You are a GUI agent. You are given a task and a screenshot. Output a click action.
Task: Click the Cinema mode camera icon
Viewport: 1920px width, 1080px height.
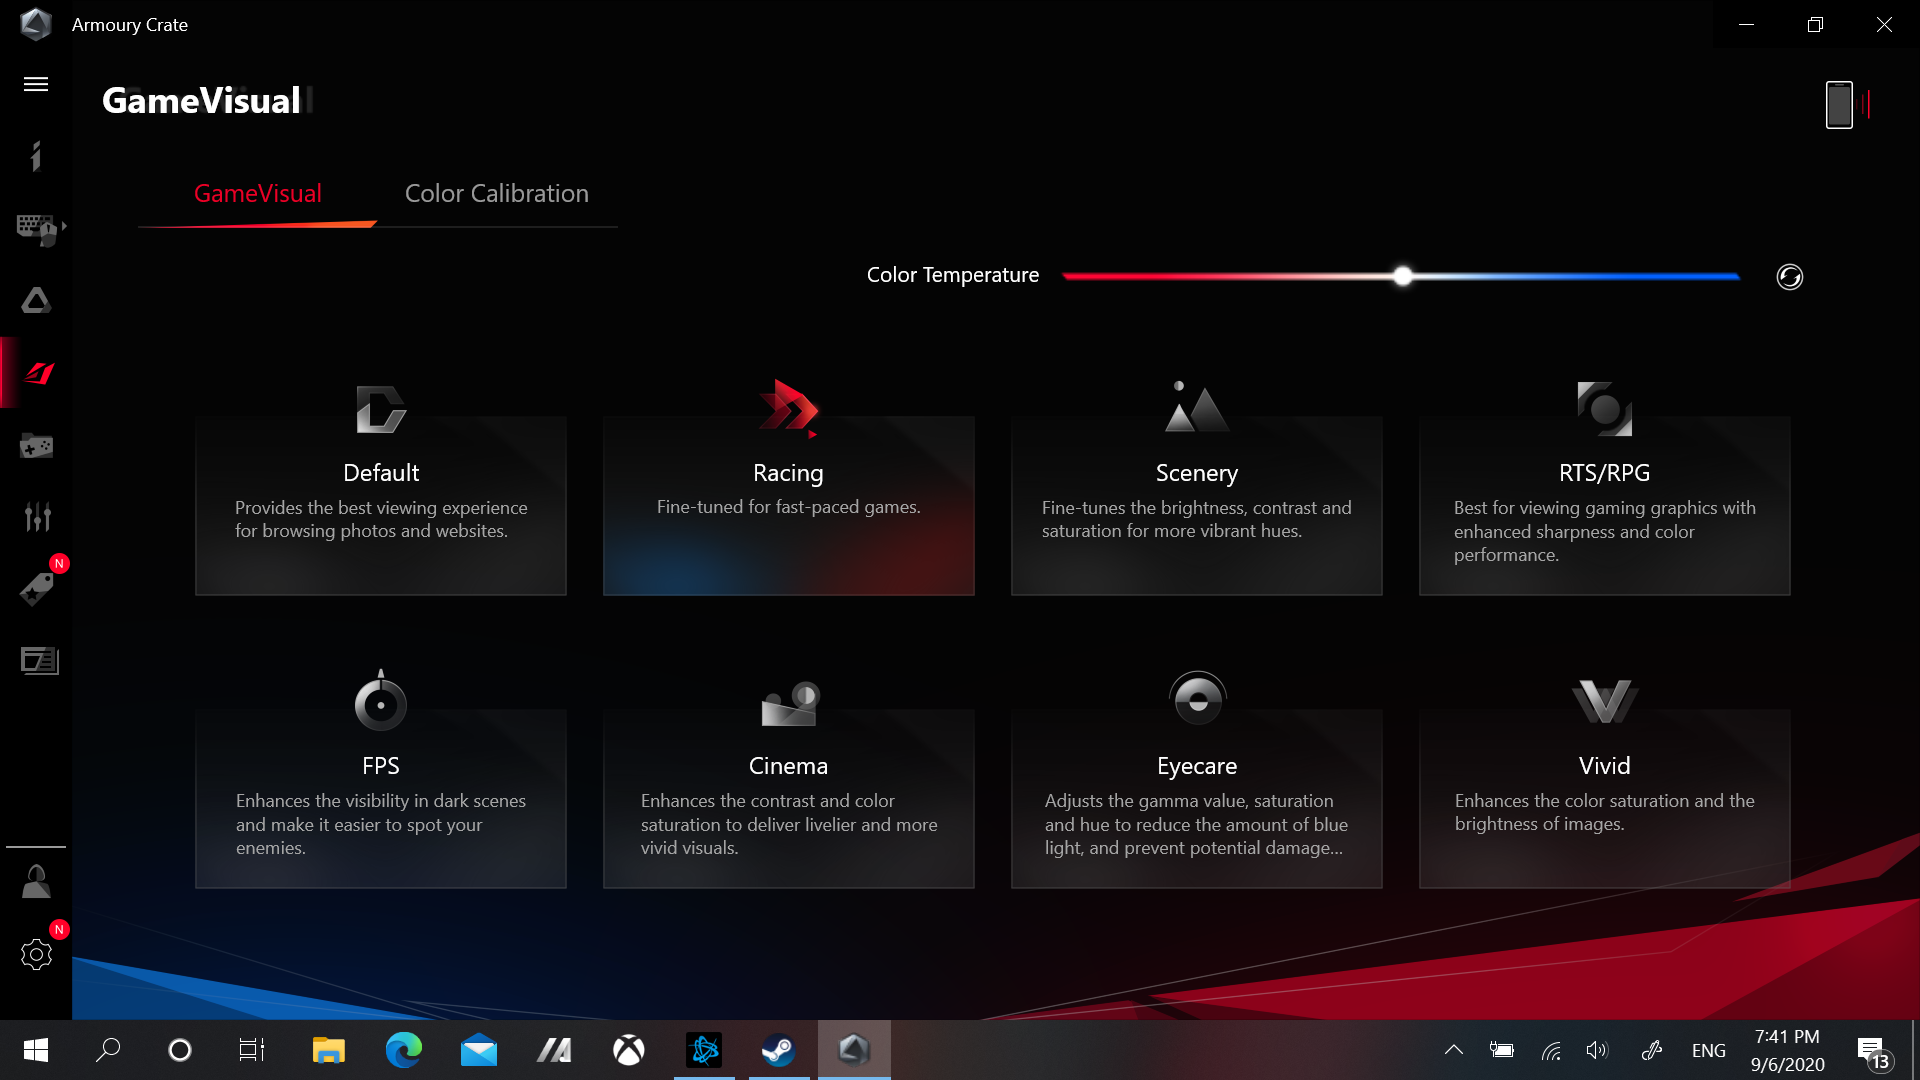790,703
